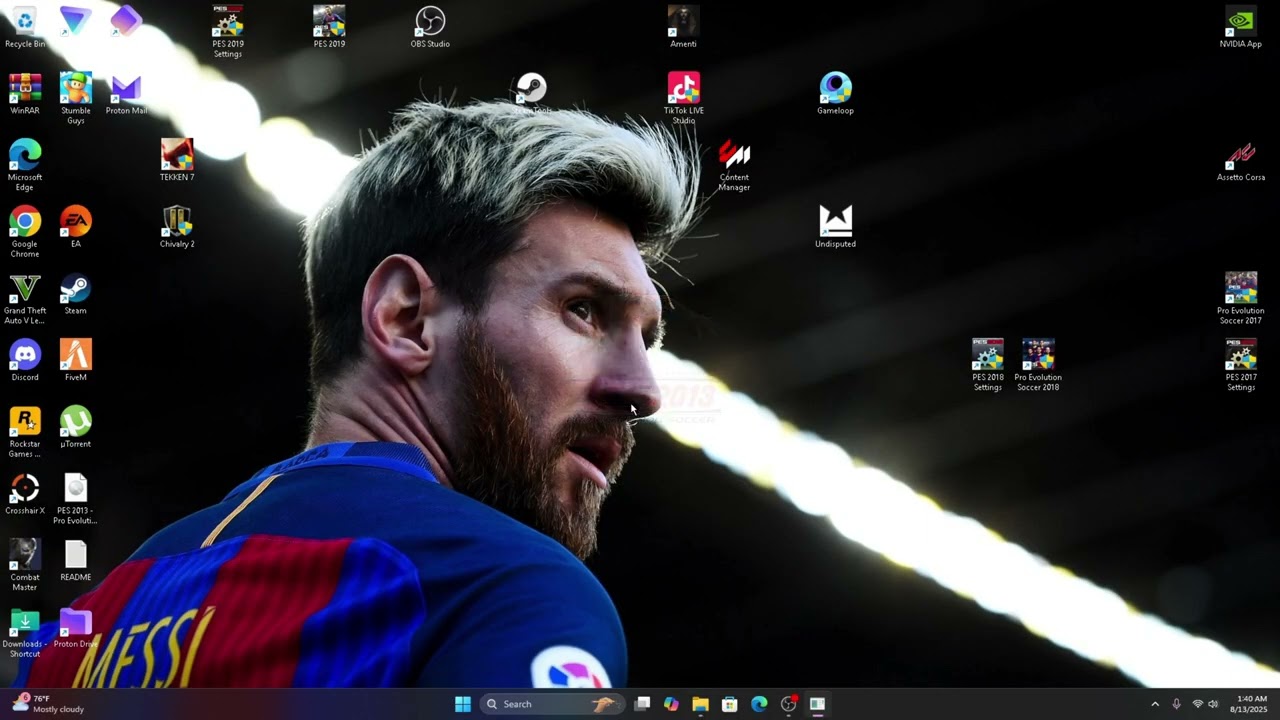
Task: Select the Stumble Guys desktop icon
Action: [75, 98]
